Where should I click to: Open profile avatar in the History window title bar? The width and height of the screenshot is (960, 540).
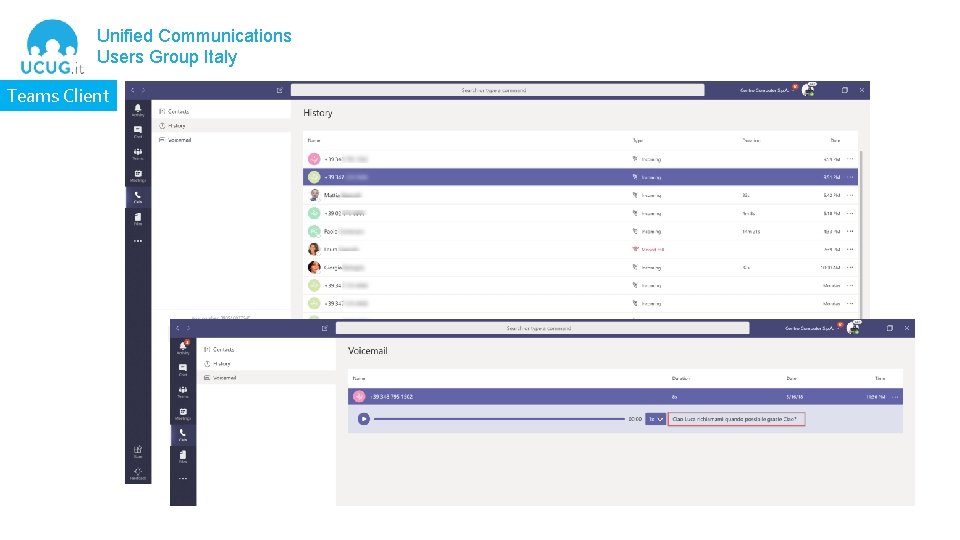coord(809,90)
